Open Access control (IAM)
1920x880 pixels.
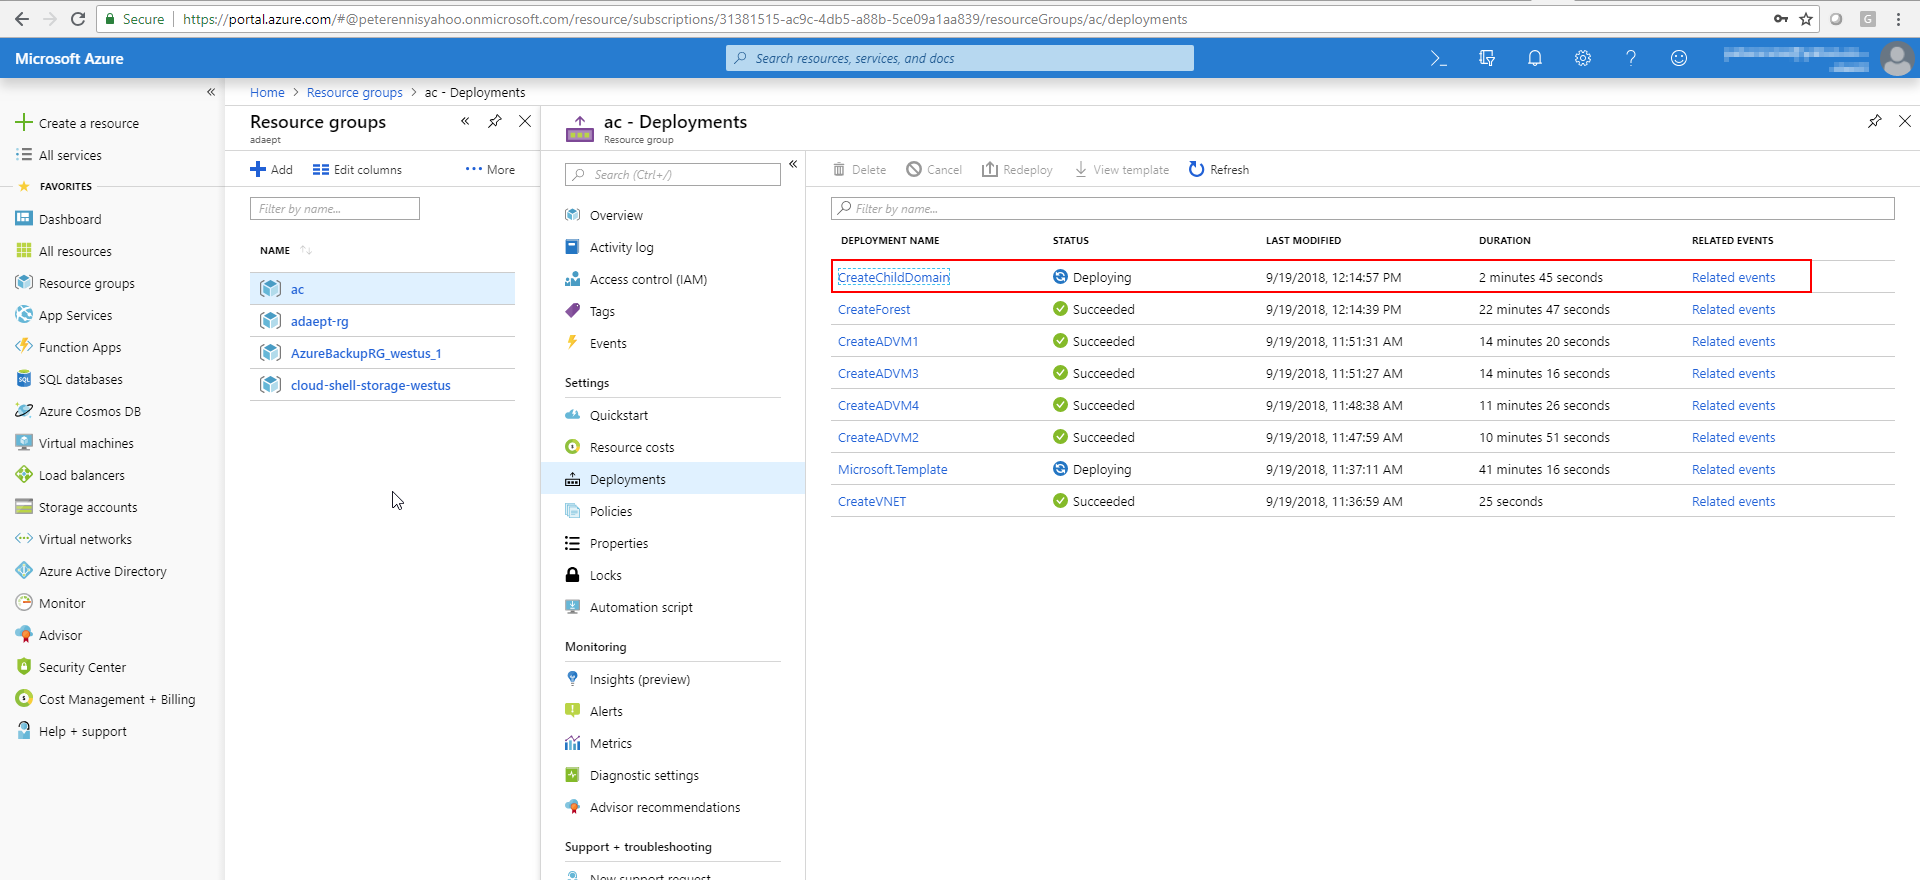tap(648, 279)
